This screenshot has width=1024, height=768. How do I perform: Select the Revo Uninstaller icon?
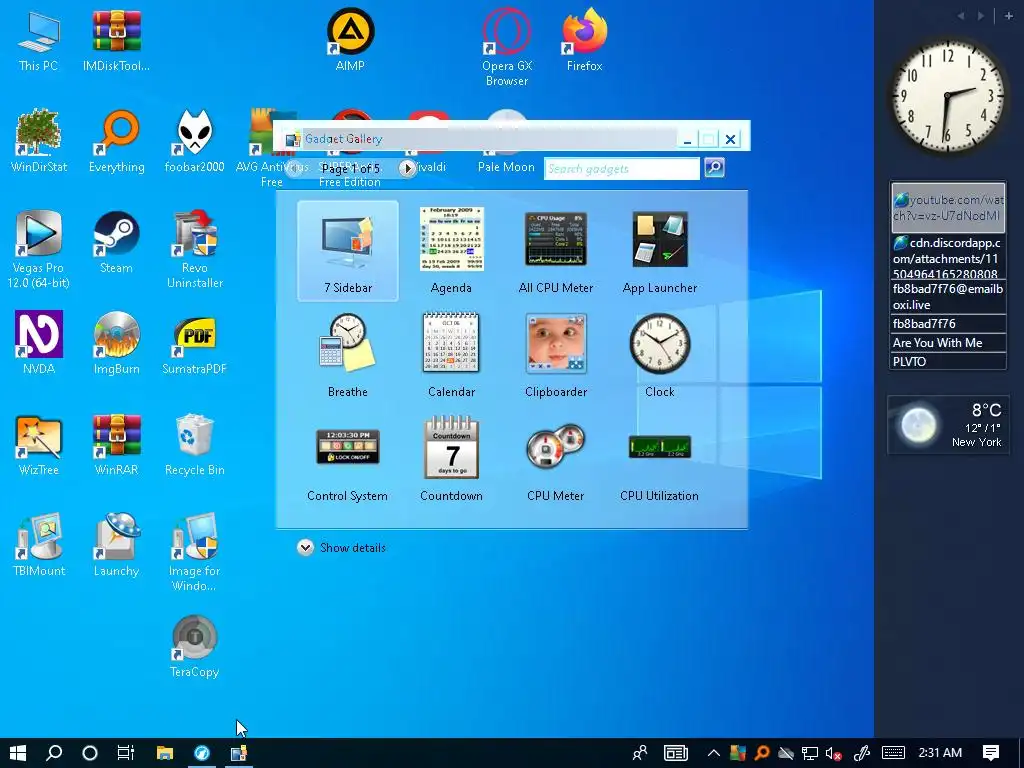[195, 249]
